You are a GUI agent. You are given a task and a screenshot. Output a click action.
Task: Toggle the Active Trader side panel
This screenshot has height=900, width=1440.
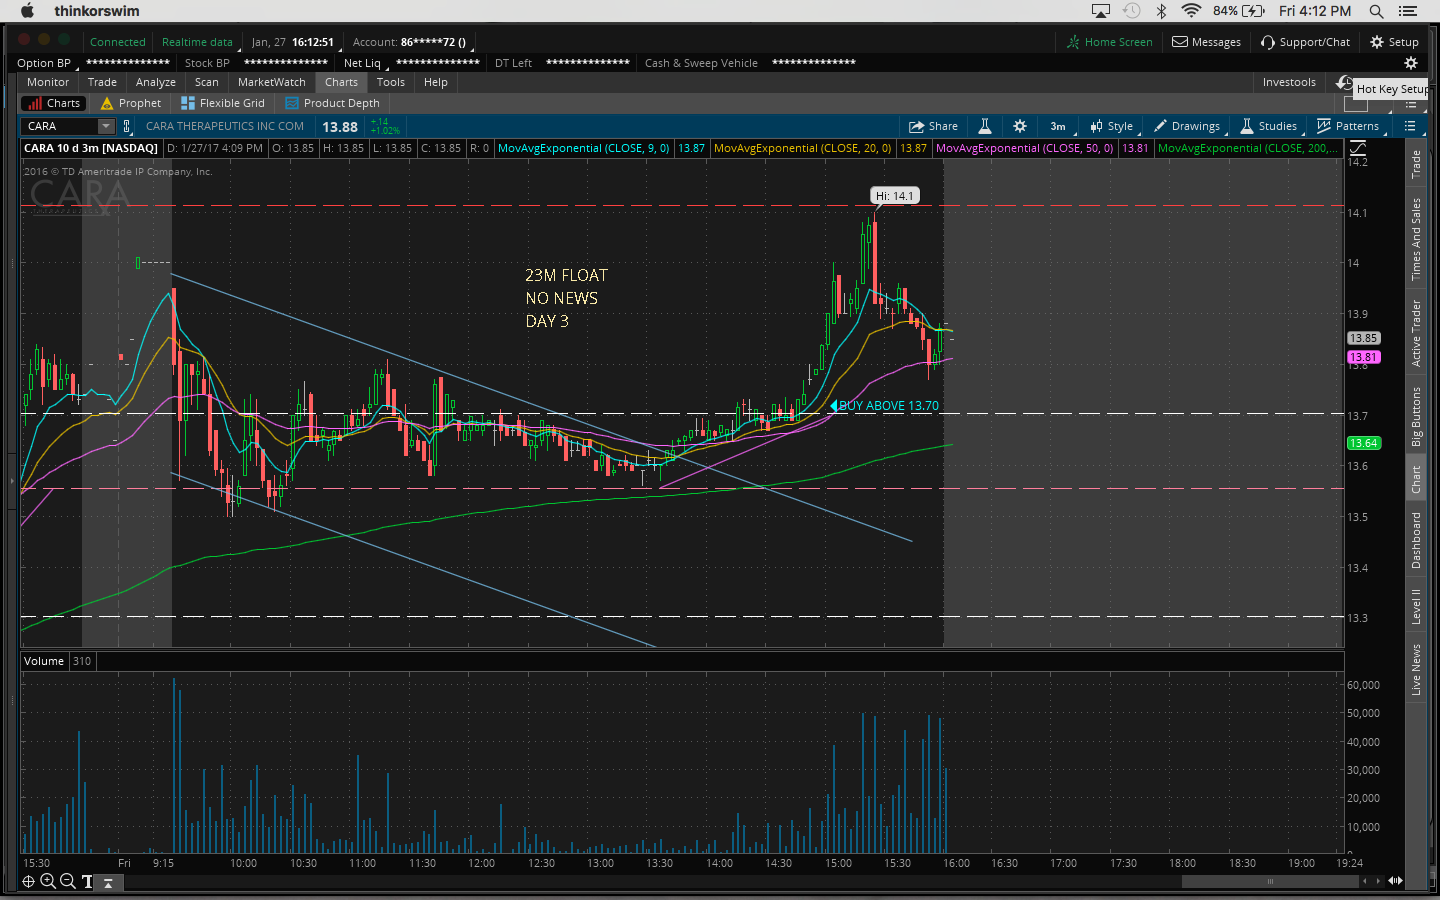point(1416,333)
